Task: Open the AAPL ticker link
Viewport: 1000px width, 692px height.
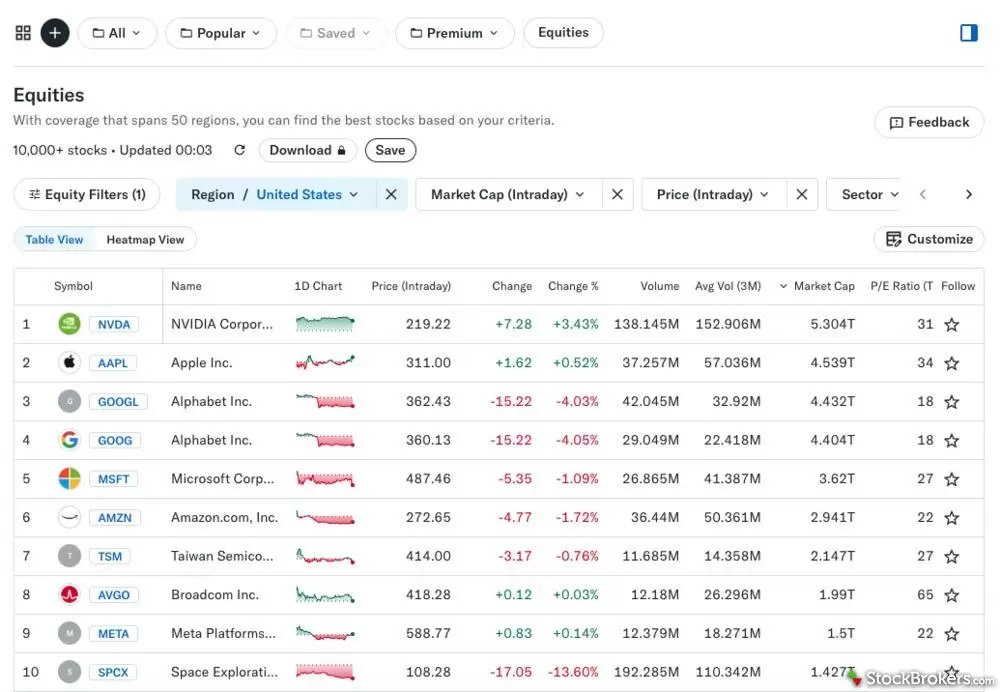Action: (x=113, y=364)
